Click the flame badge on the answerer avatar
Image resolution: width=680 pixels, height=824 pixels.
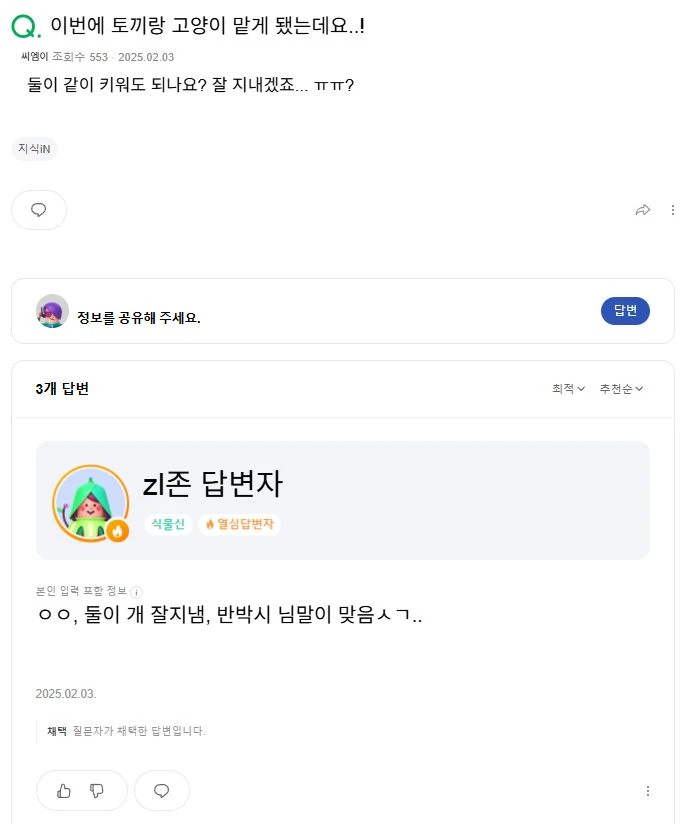pos(118,531)
